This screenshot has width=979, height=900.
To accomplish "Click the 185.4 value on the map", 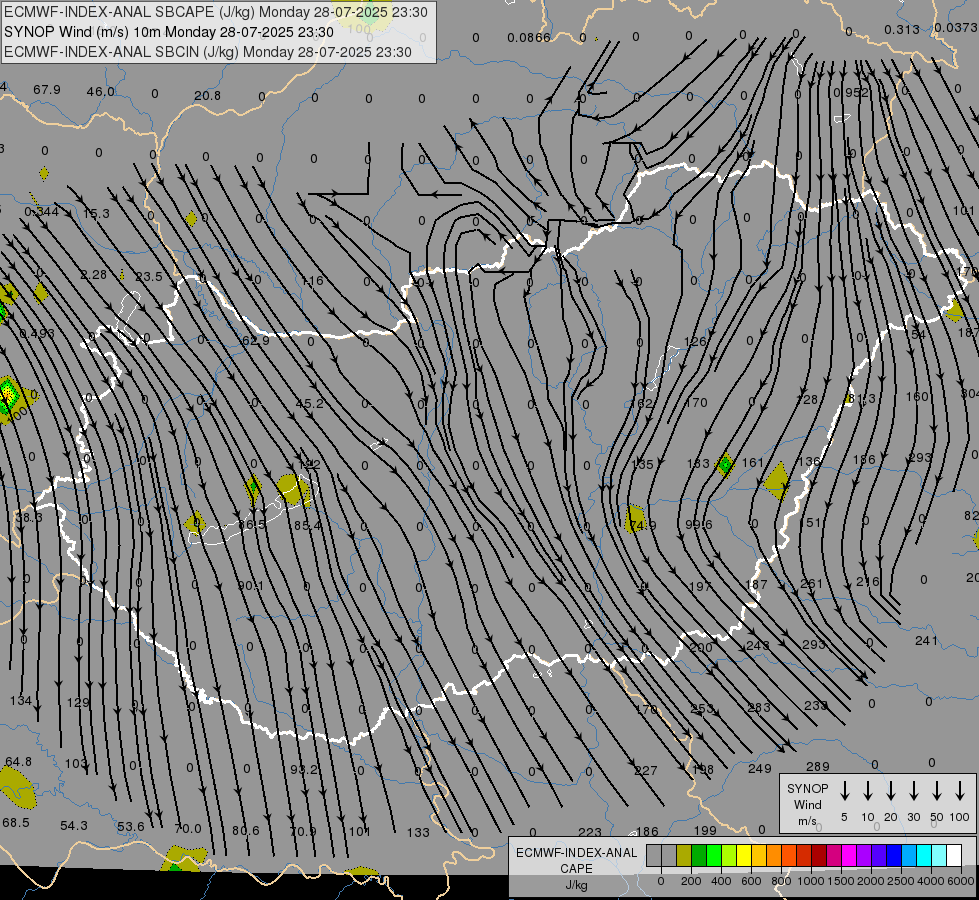I will (x=307, y=526).
